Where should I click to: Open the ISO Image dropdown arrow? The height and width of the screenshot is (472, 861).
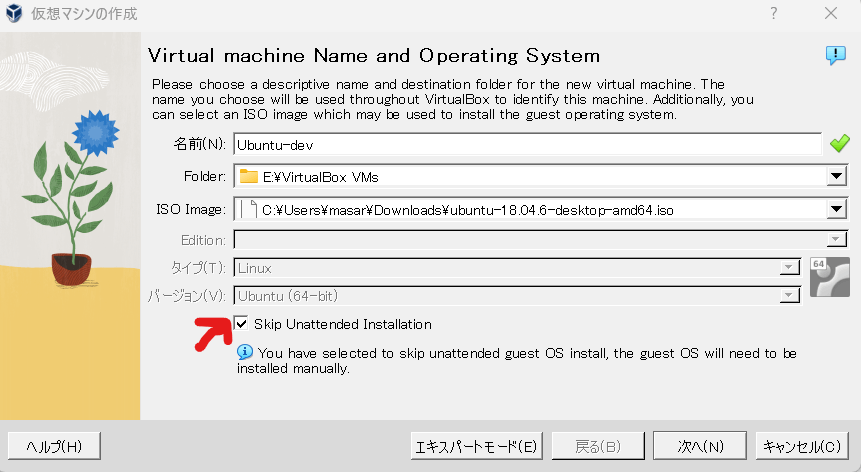[x=836, y=209]
